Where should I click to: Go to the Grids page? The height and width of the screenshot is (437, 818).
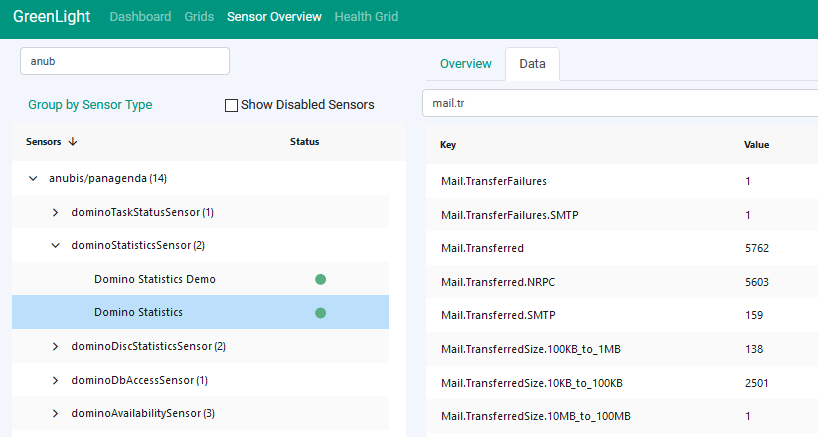coord(199,17)
